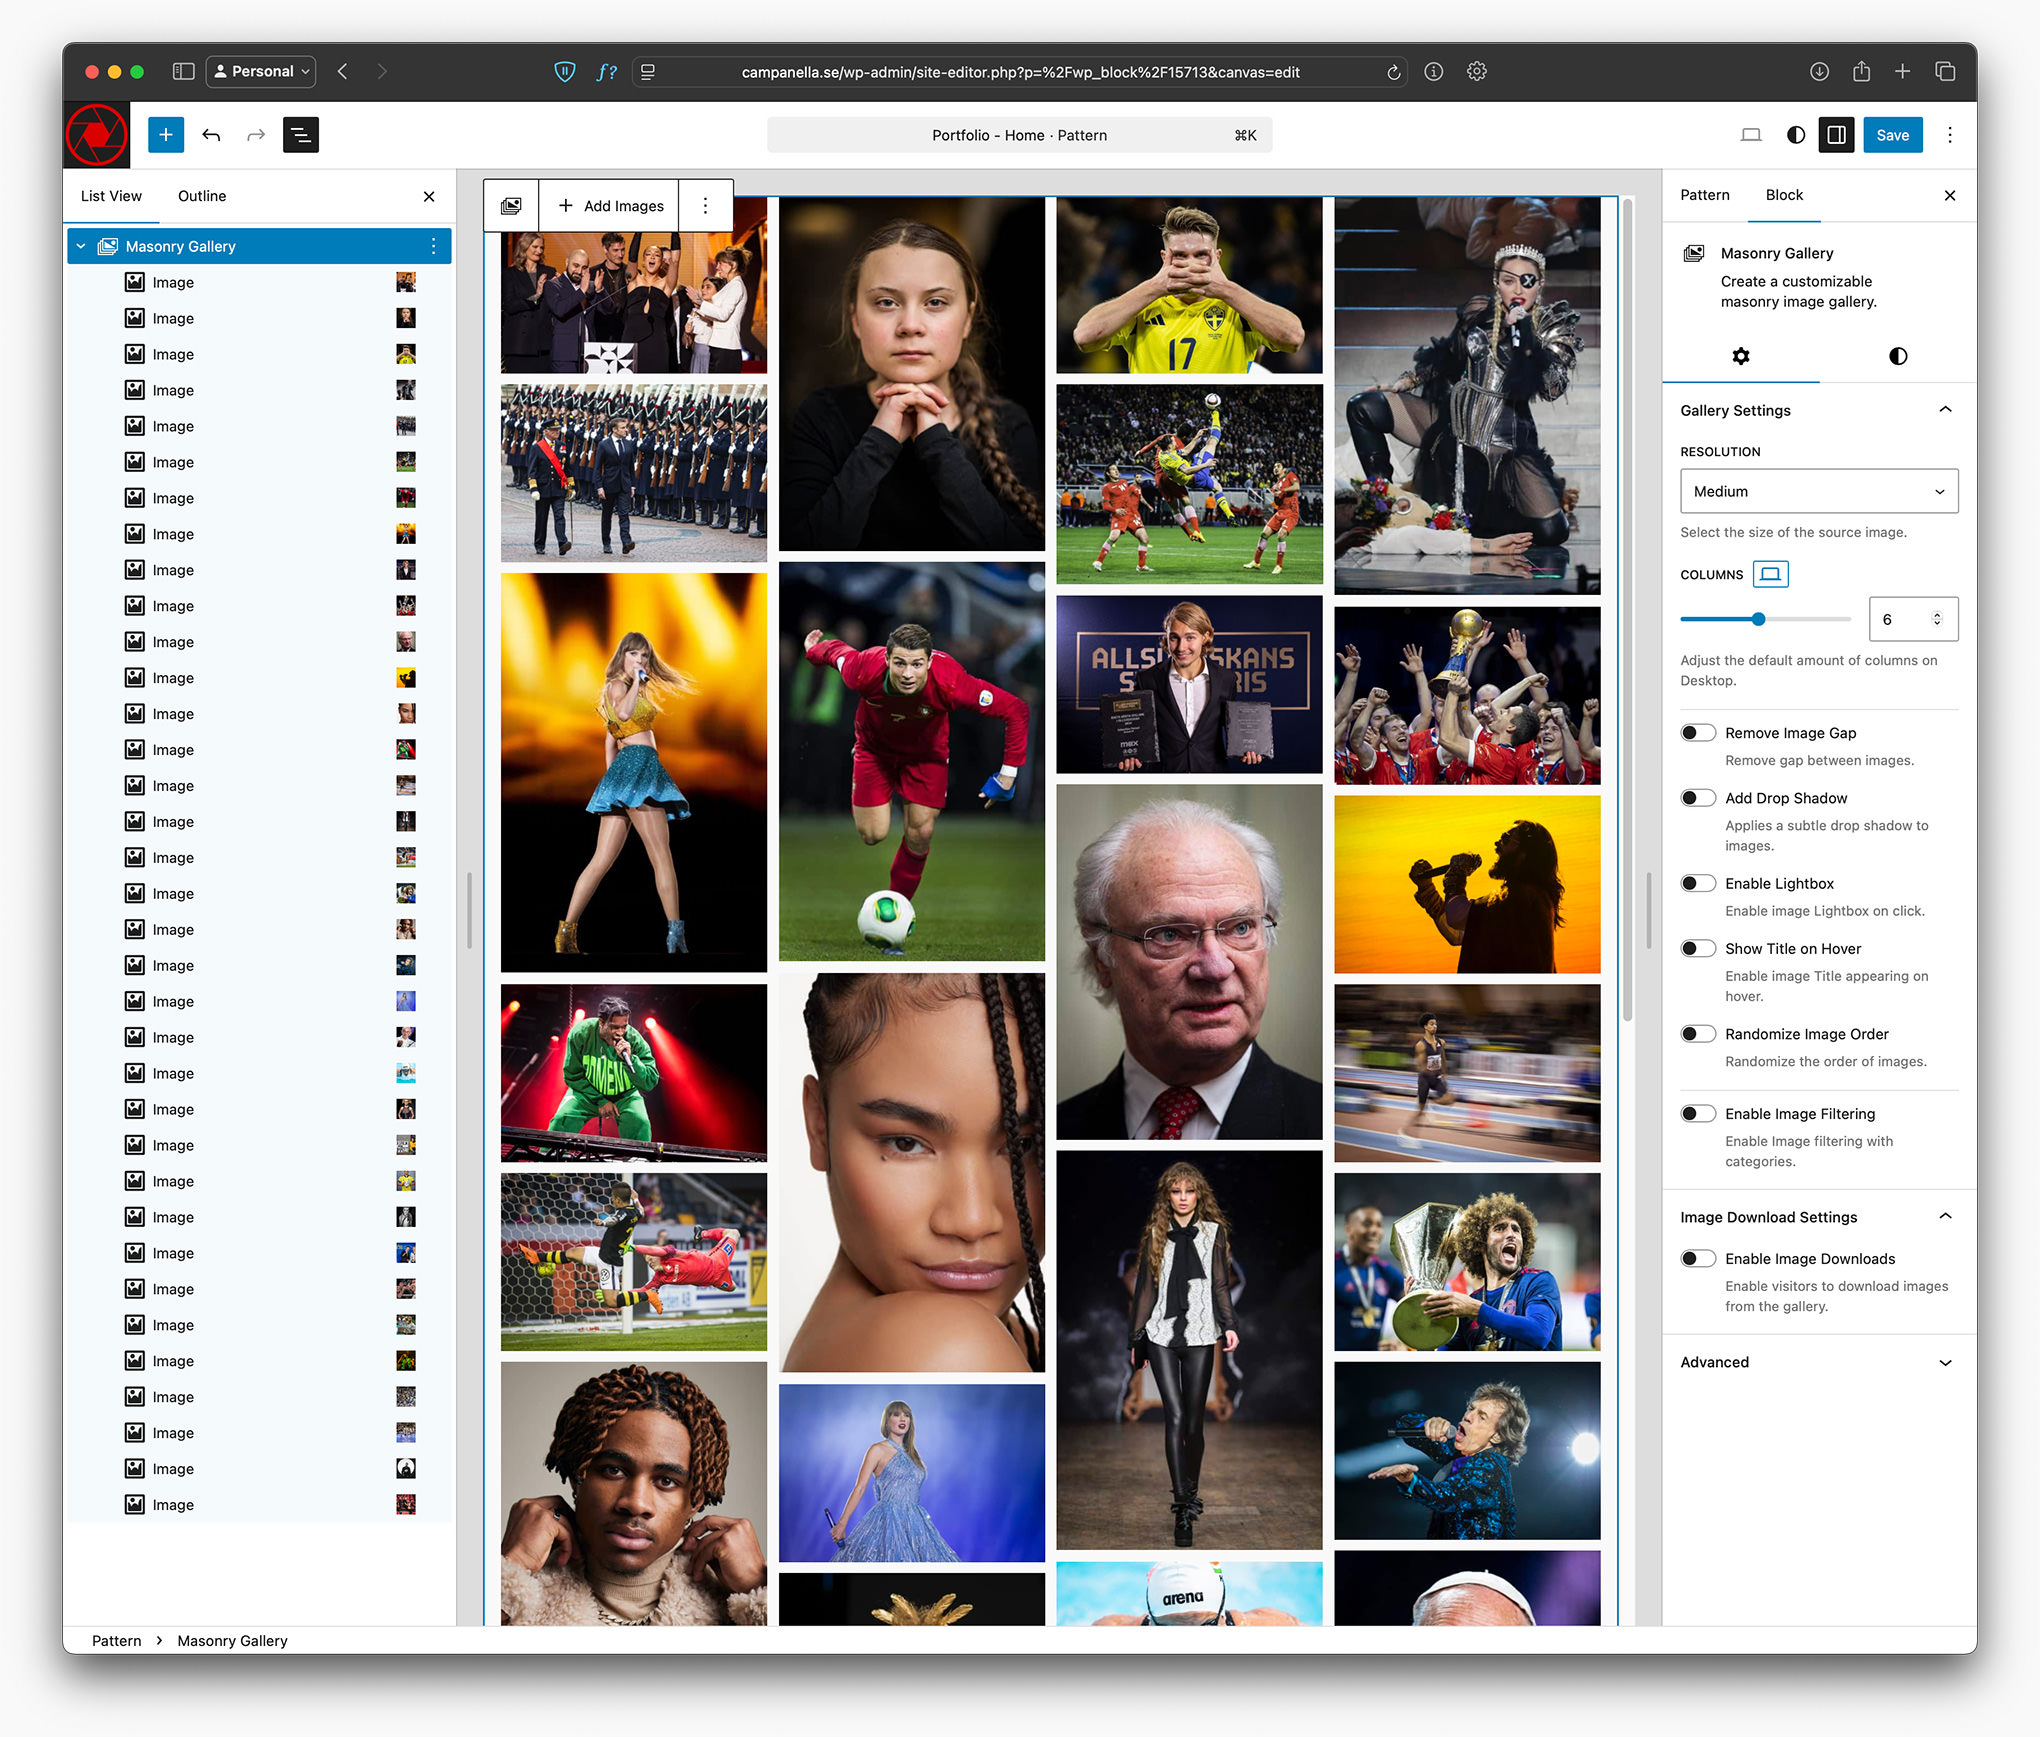Open the Styles half-circle icon in top bar
This screenshot has width=2040, height=1737.
coord(1795,135)
